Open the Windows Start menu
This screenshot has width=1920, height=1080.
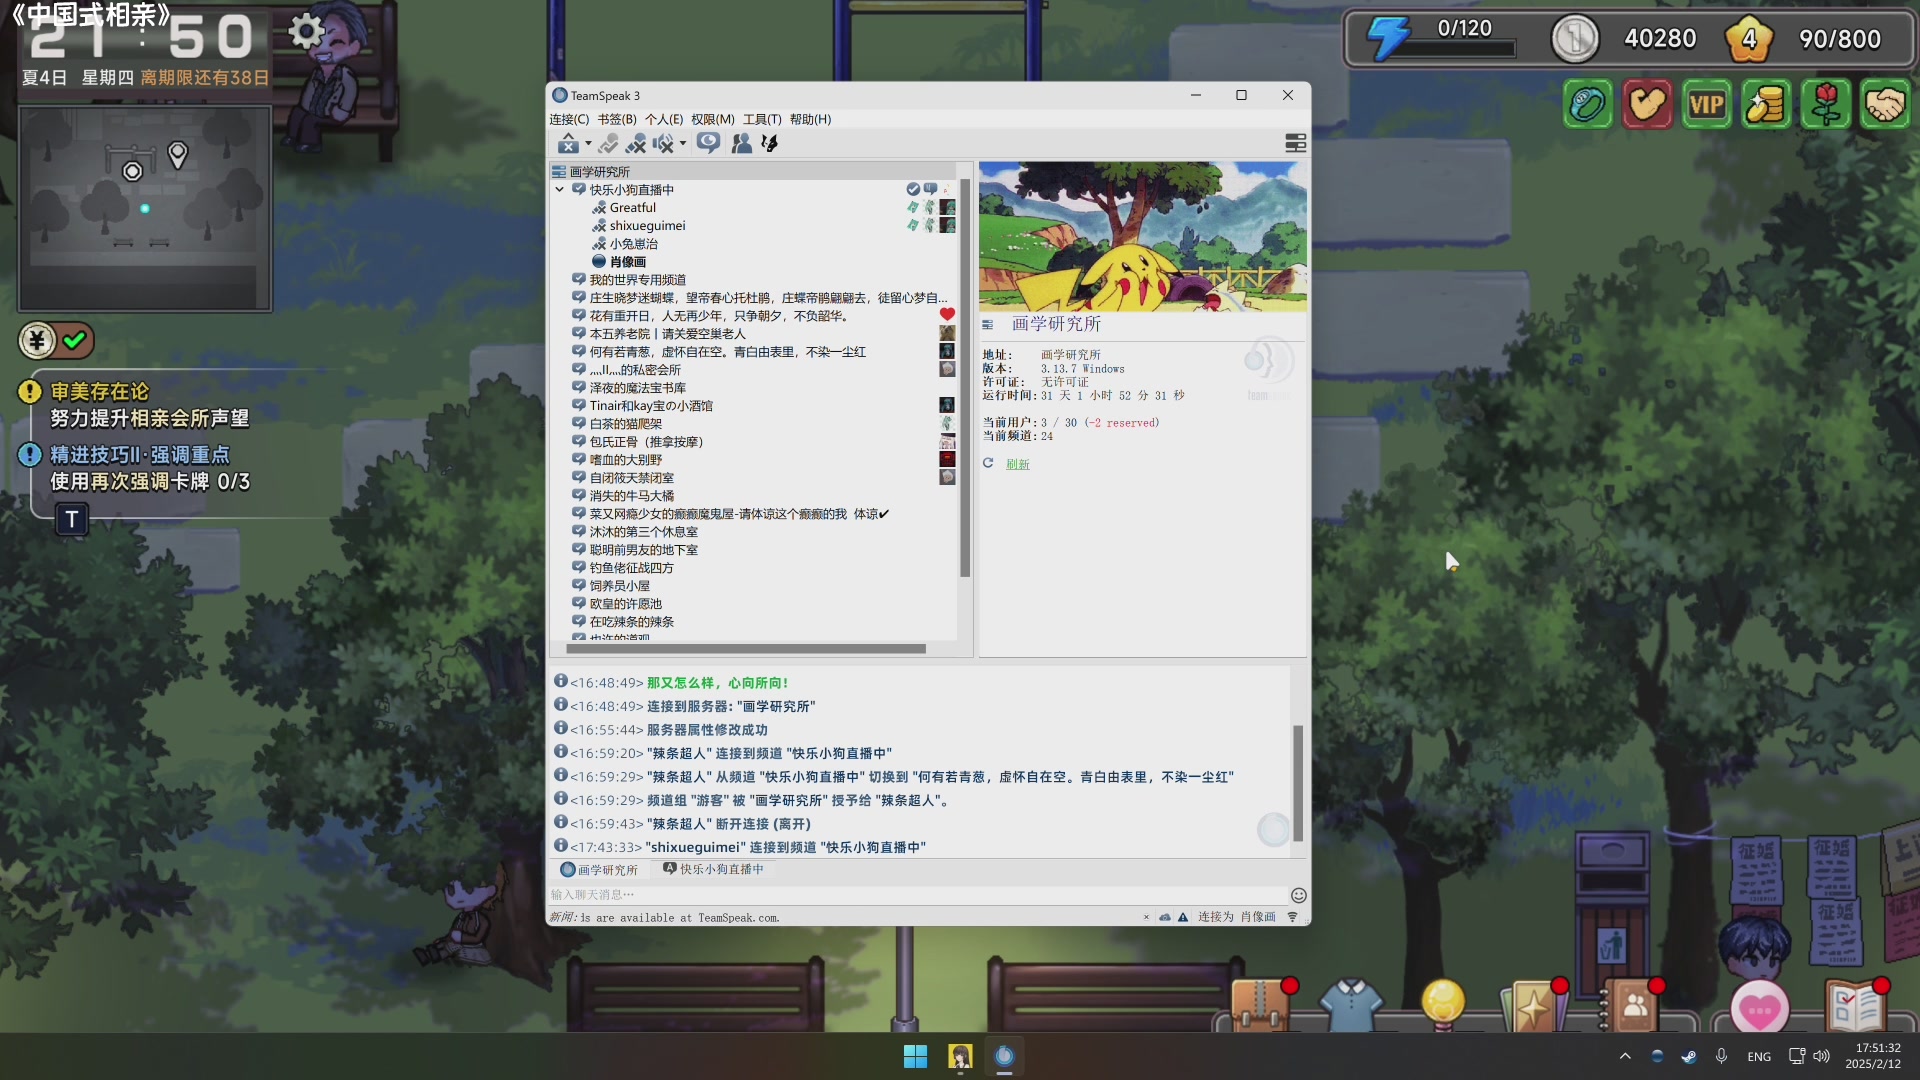point(915,1057)
